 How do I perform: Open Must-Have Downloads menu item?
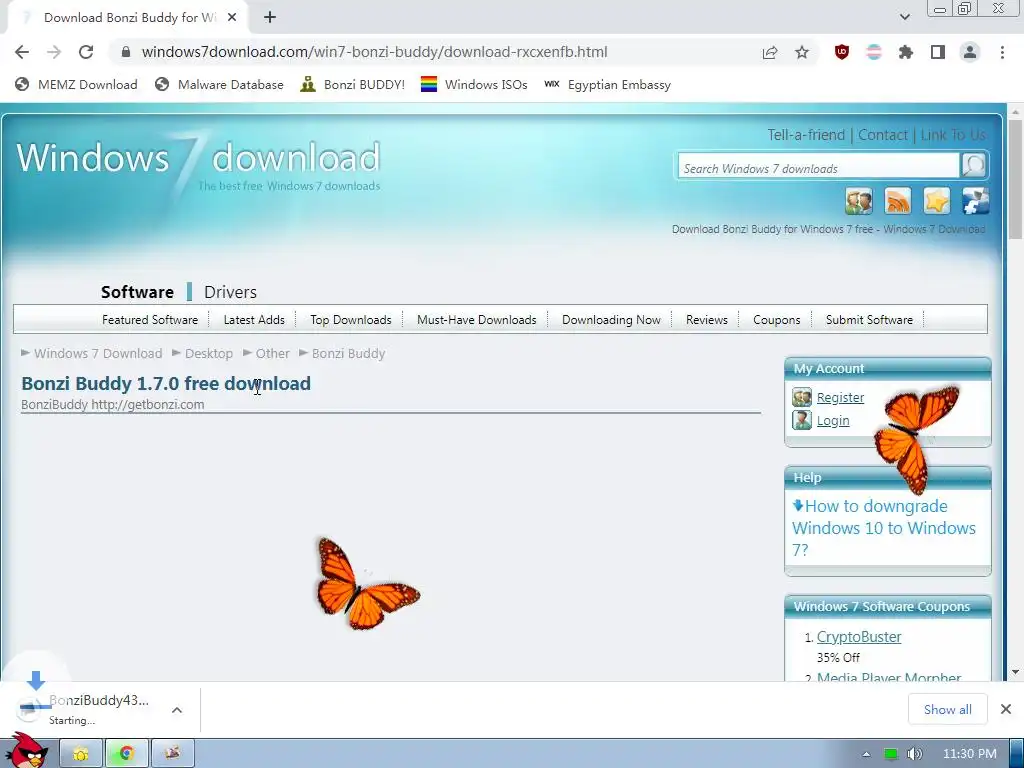click(477, 320)
